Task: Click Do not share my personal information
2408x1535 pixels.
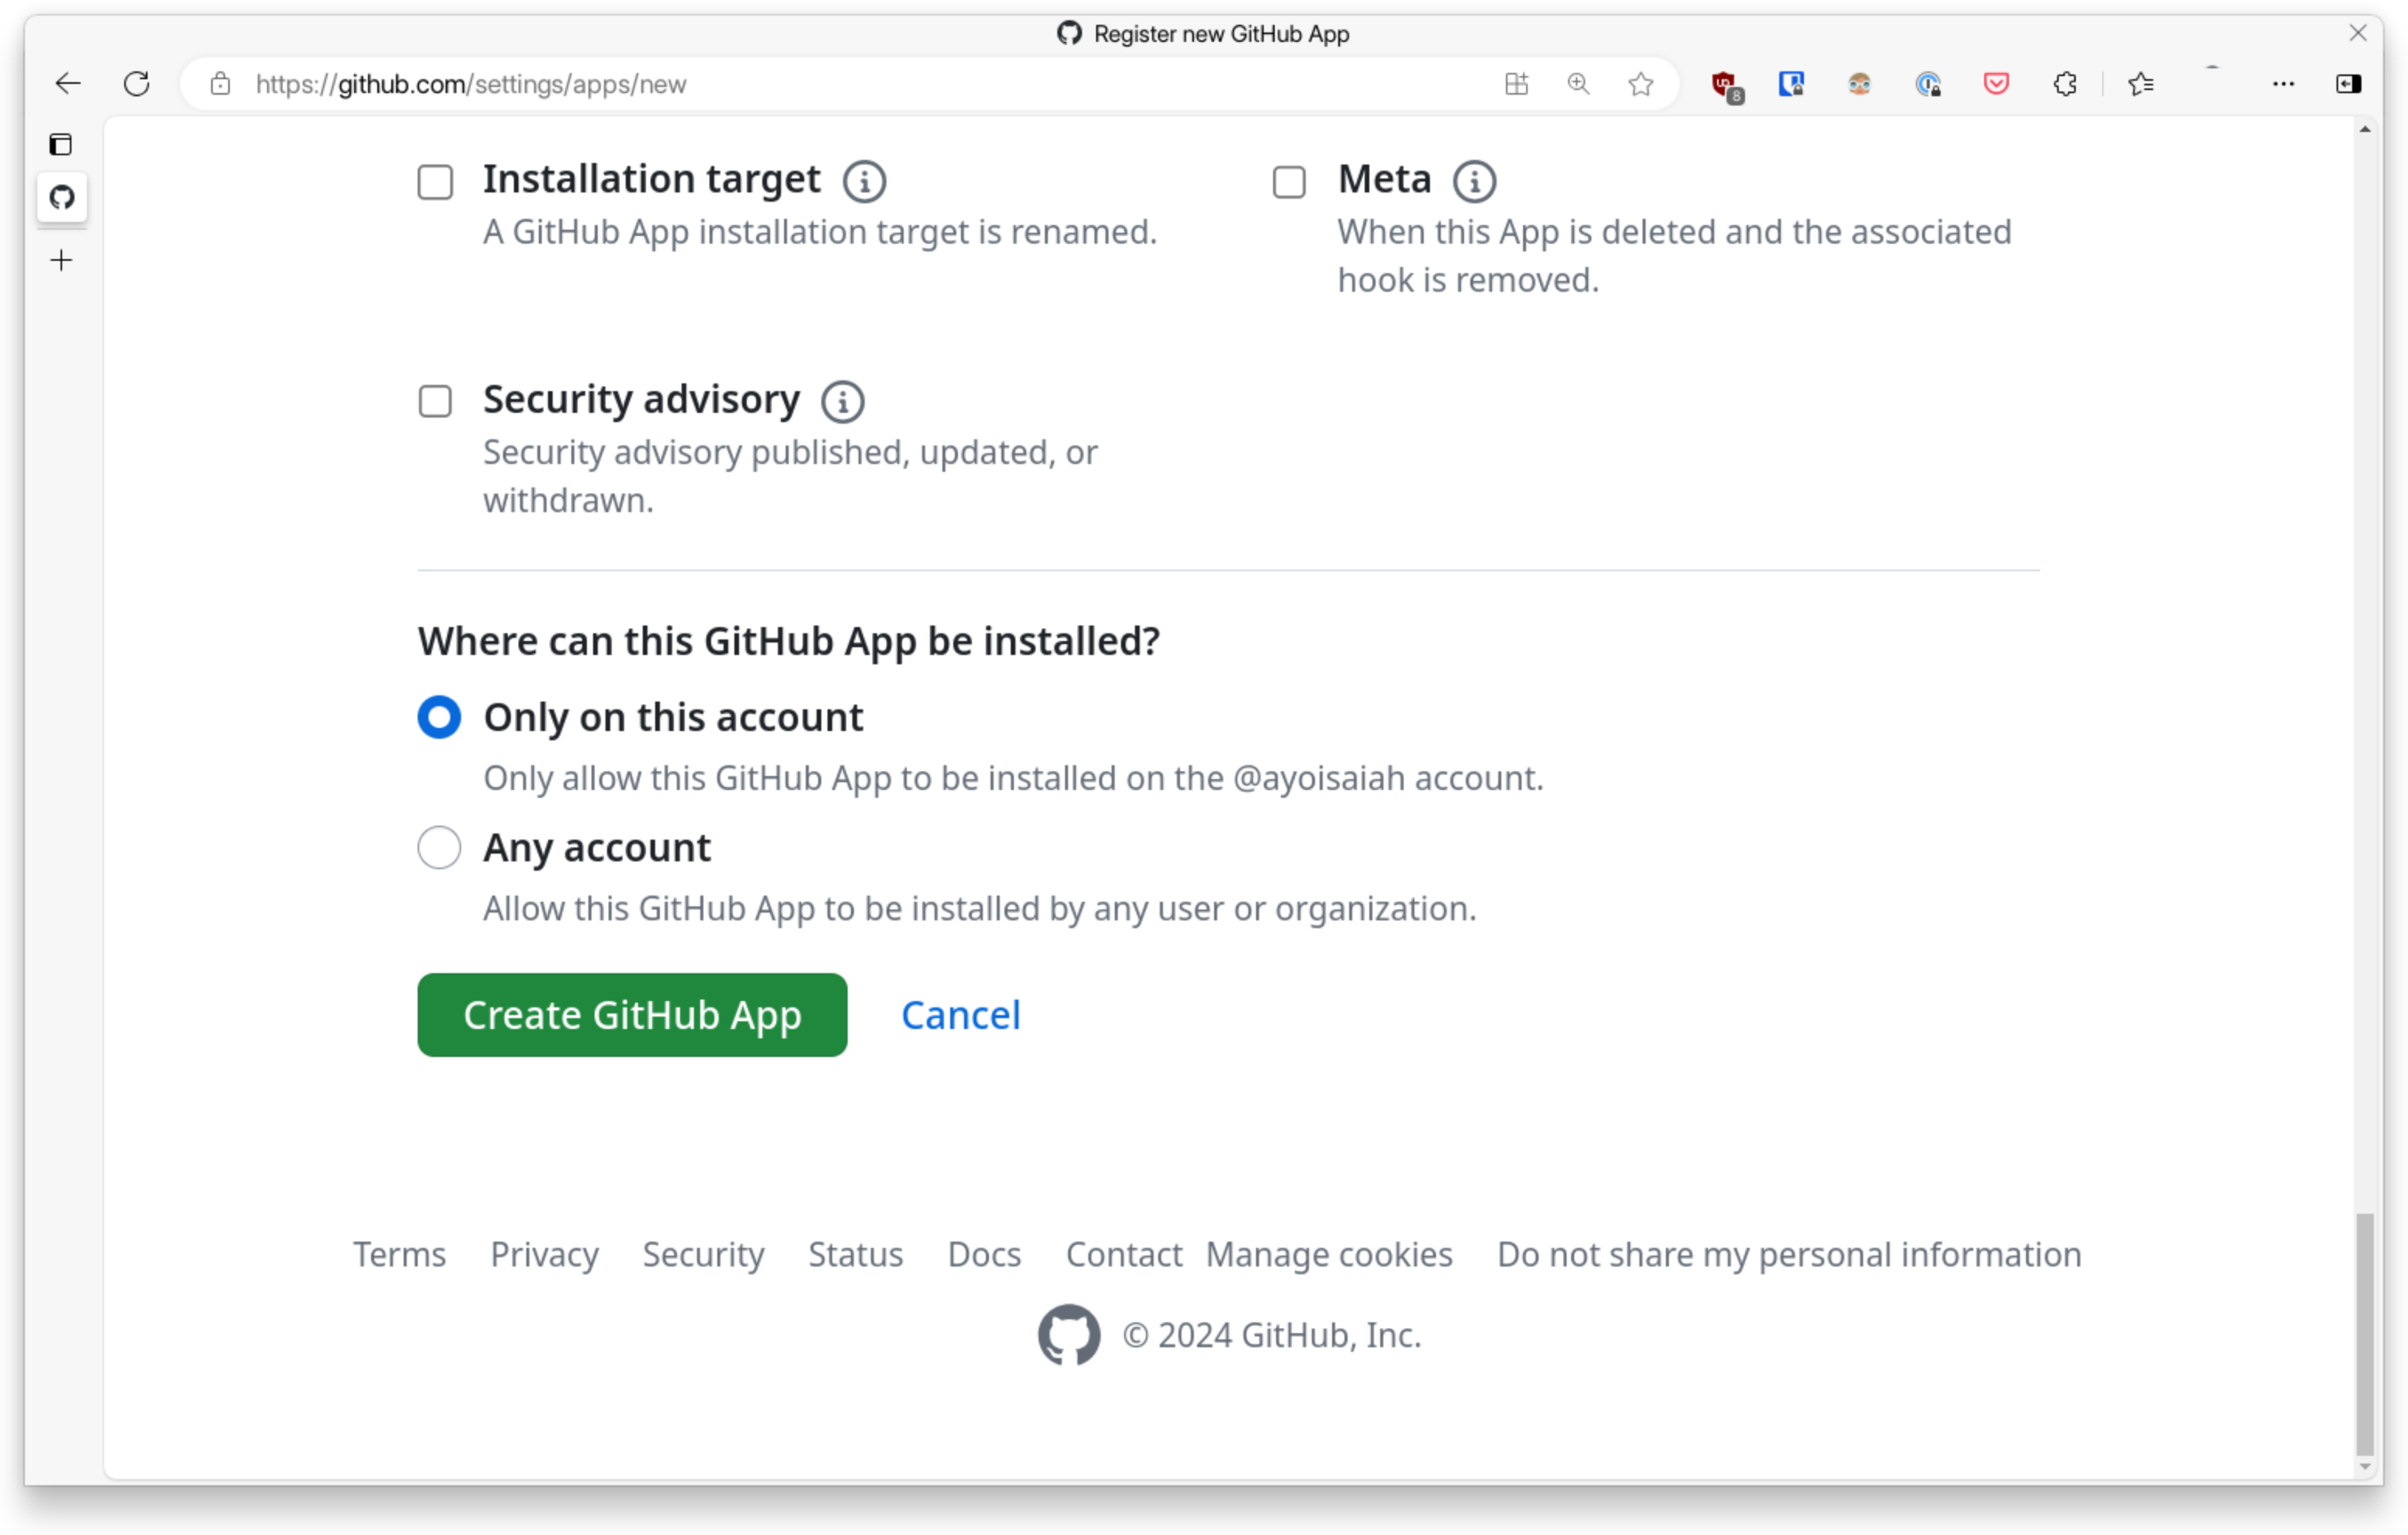Action: [1789, 1253]
